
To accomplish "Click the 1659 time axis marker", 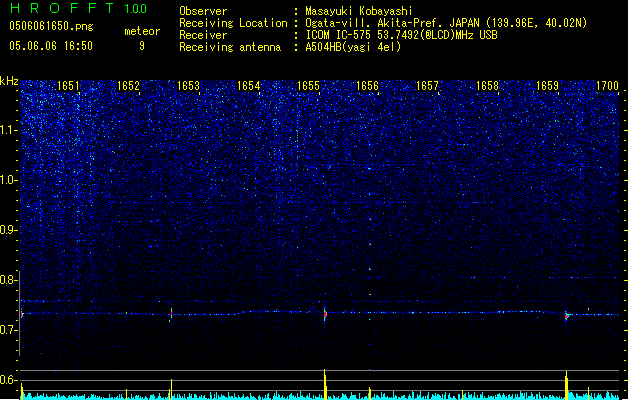I will [x=548, y=86].
